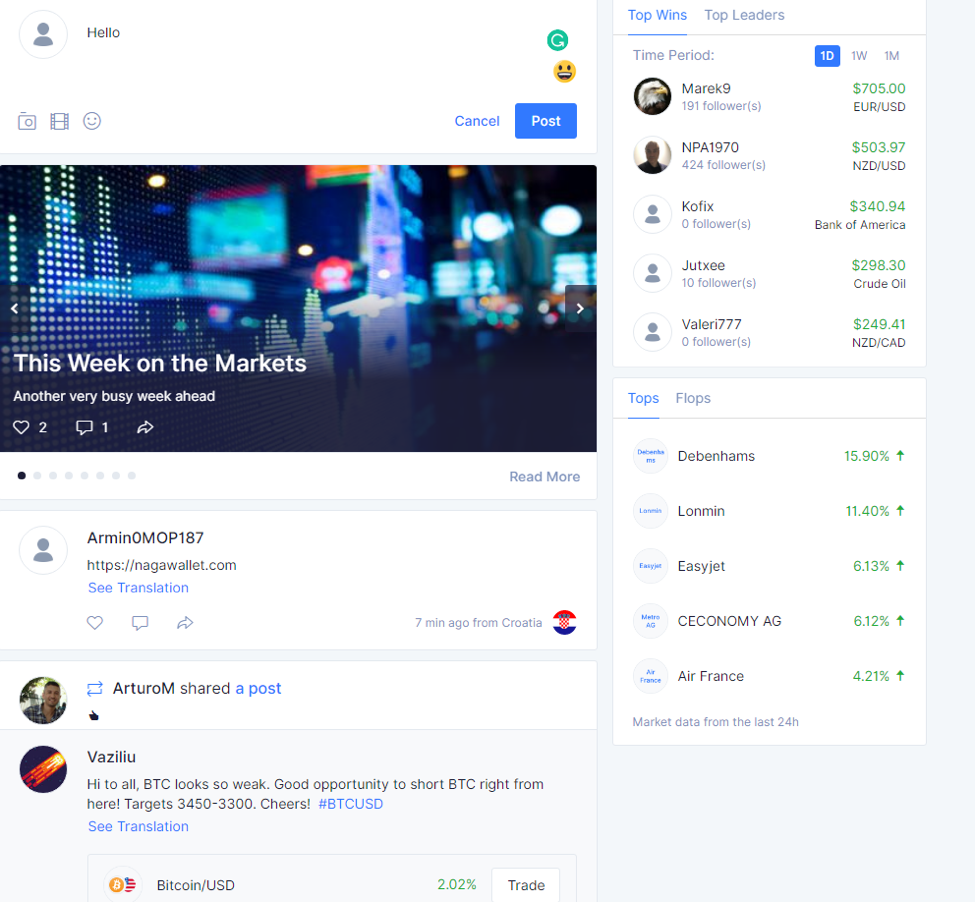Click the camera photo upload icon
The image size is (975, 902).
[x=27, y=121]
